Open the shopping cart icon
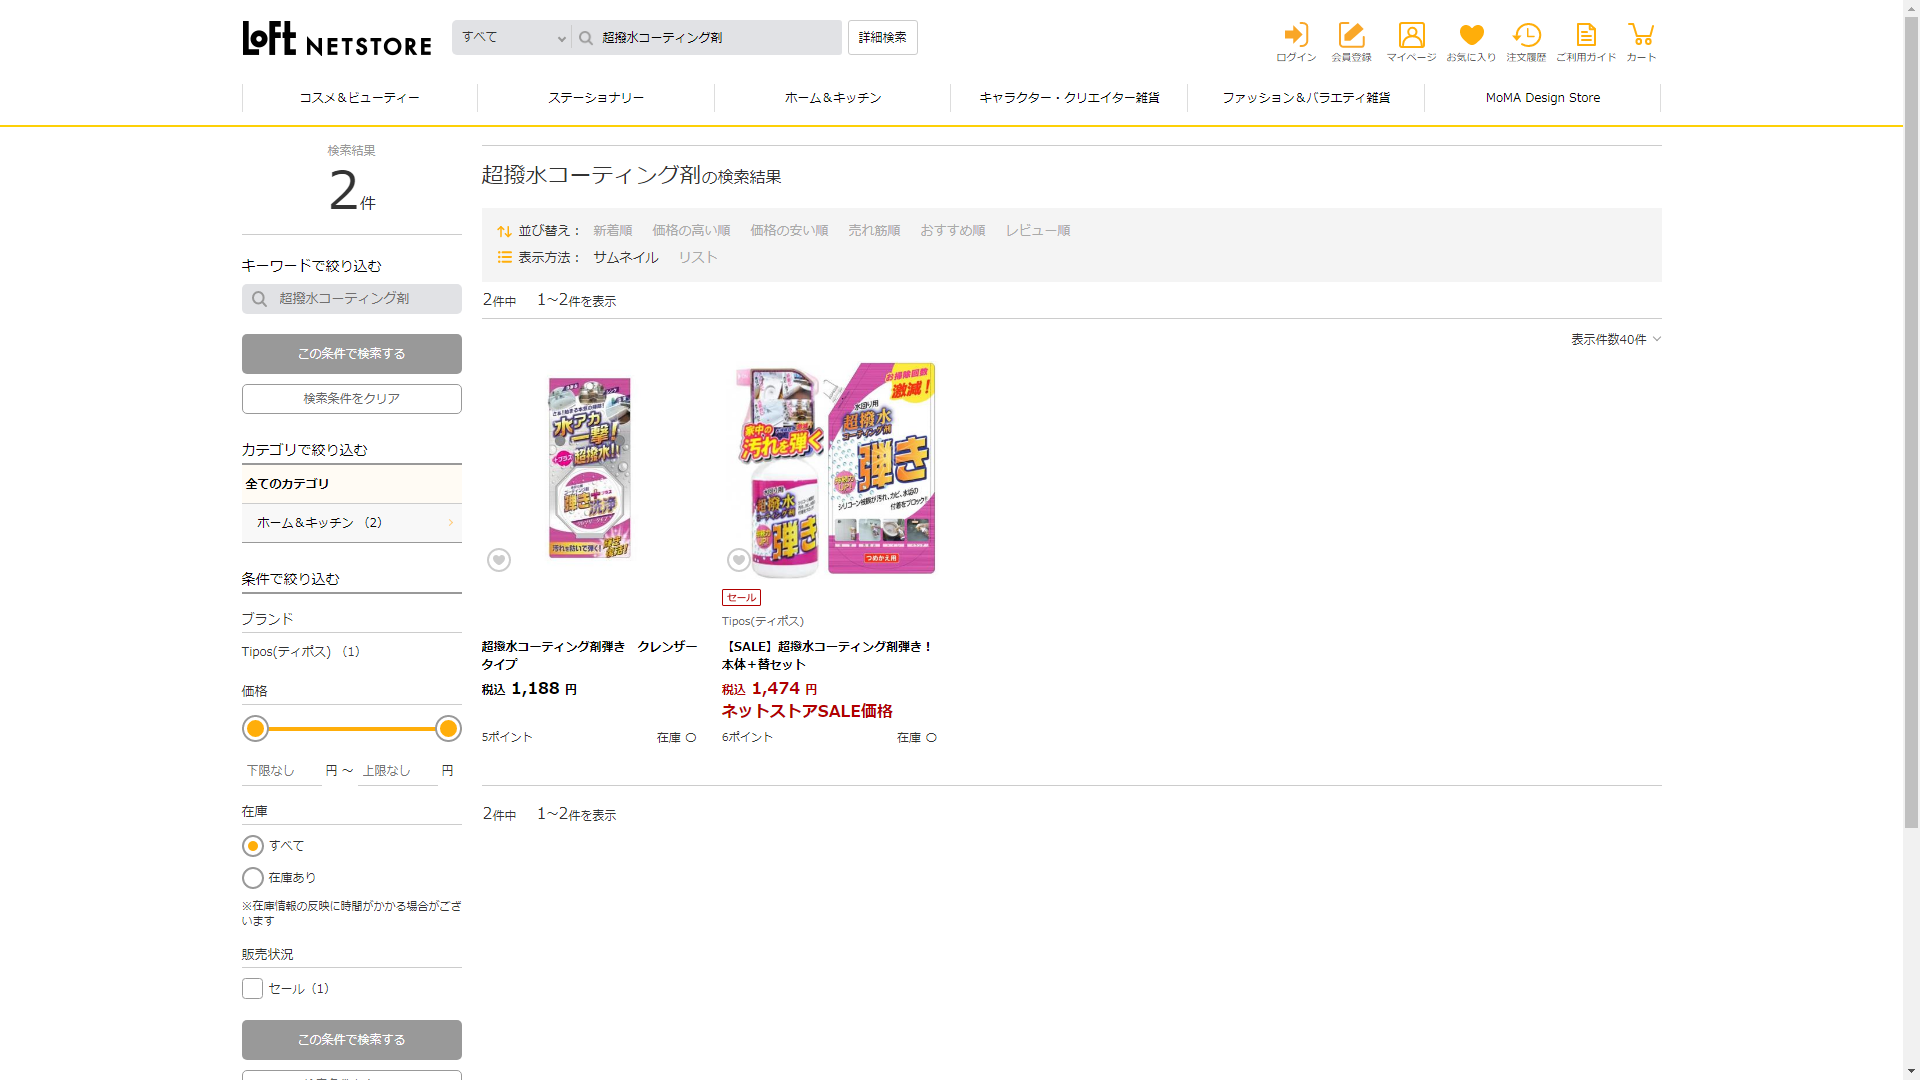The width and height of the screenshot is (1920, 1080). point(1641,36)
